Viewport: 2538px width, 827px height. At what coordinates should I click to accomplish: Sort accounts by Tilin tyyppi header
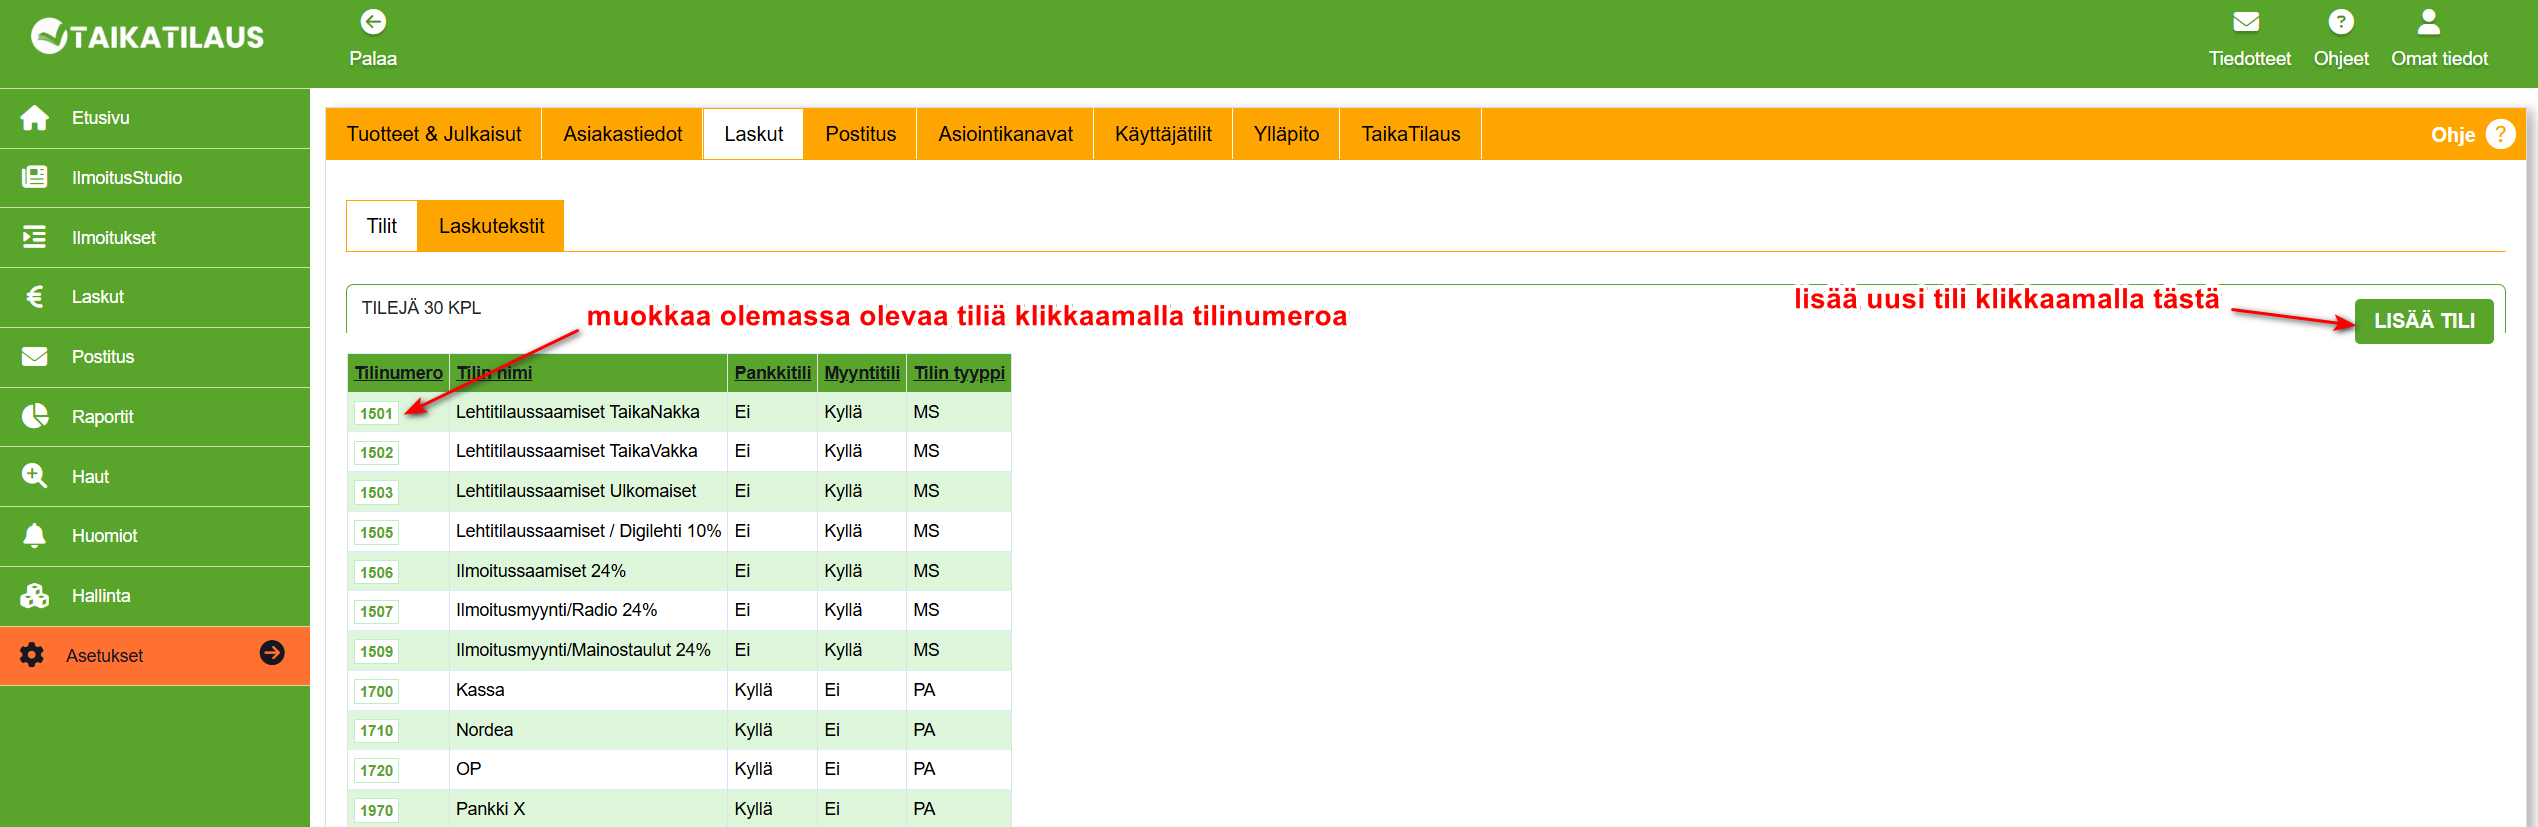coord(958,373)
